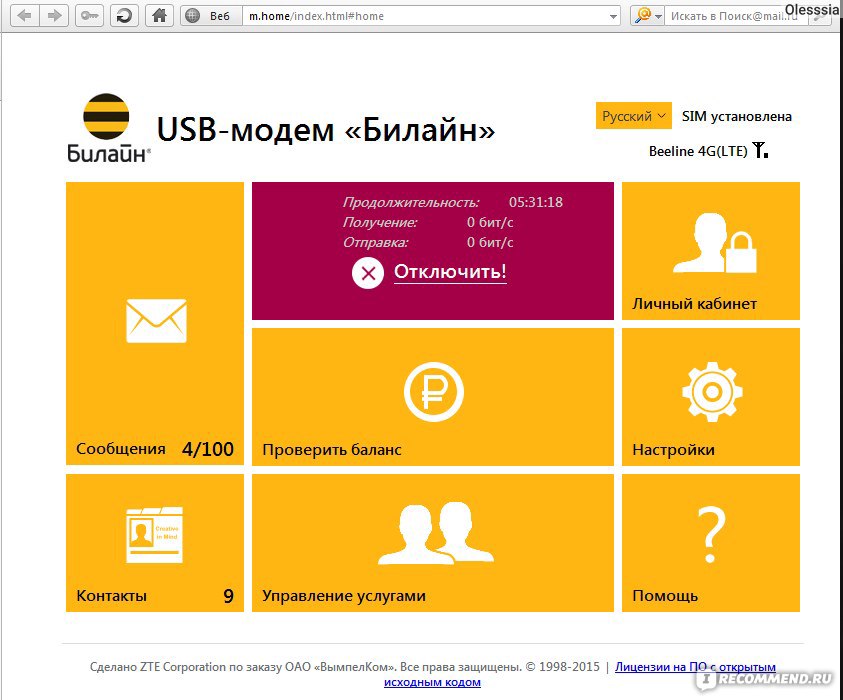Click the globe 'Веб' address badge
843x700 pixels.
[211, 16]
